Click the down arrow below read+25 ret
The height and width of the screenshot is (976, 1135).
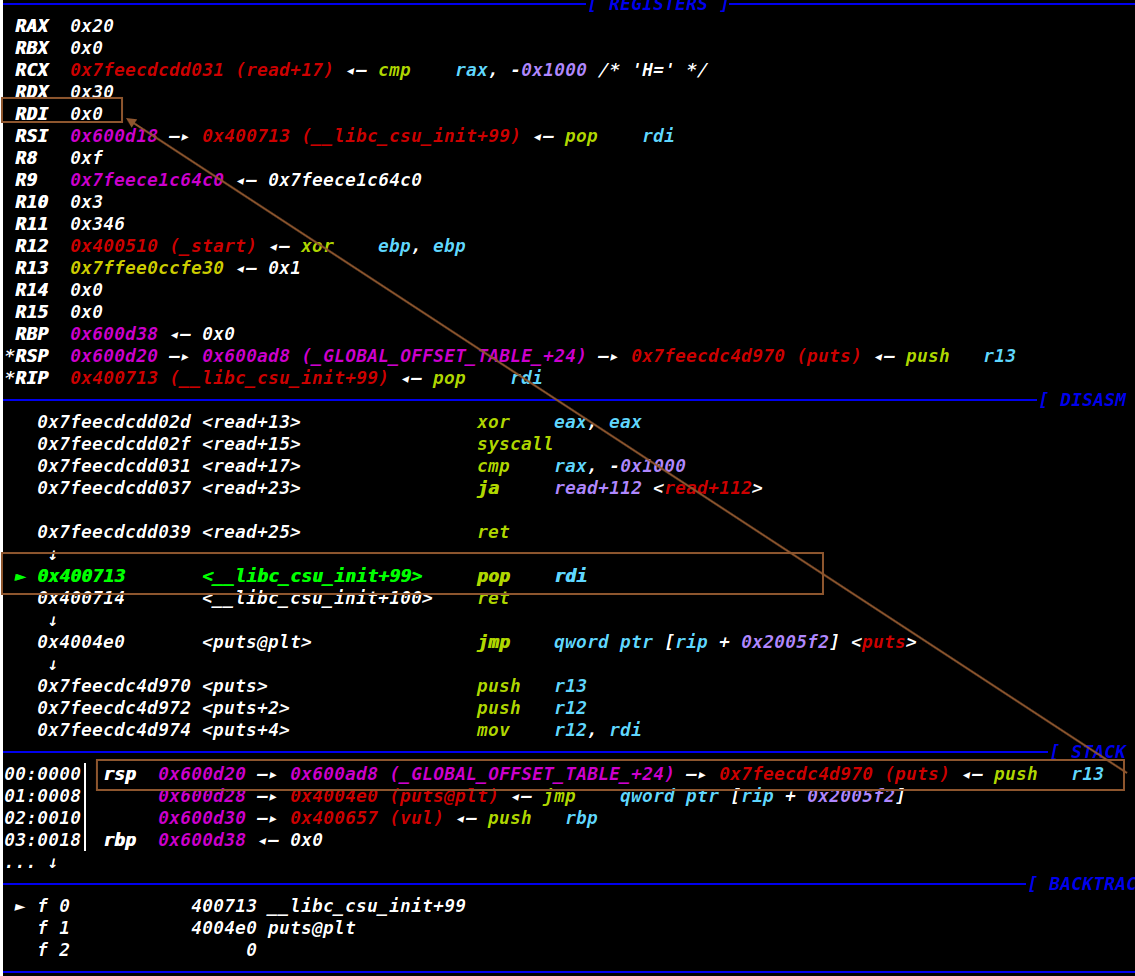pos(52,554)
